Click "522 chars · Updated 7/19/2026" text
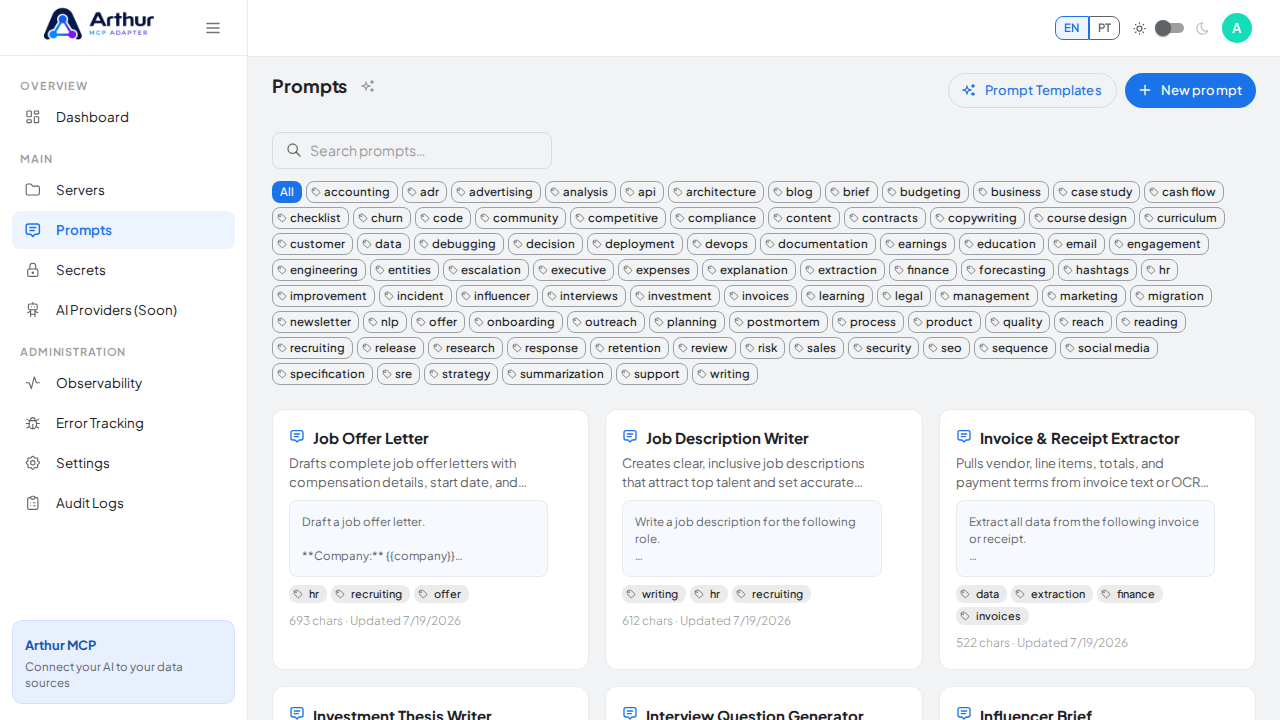This screenshot has height=720, width=1280. [1042, 643]
